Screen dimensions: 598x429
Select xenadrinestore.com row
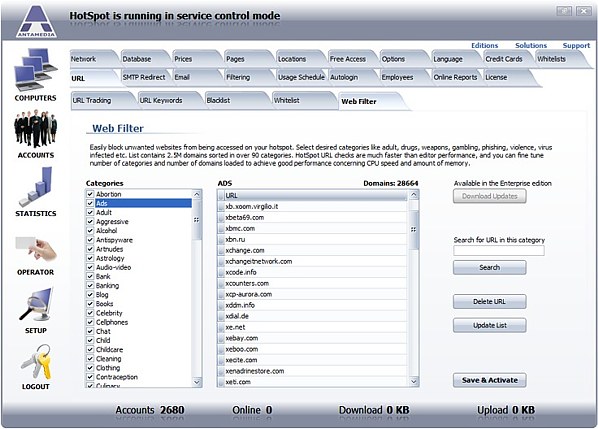(x=312, y=371)
